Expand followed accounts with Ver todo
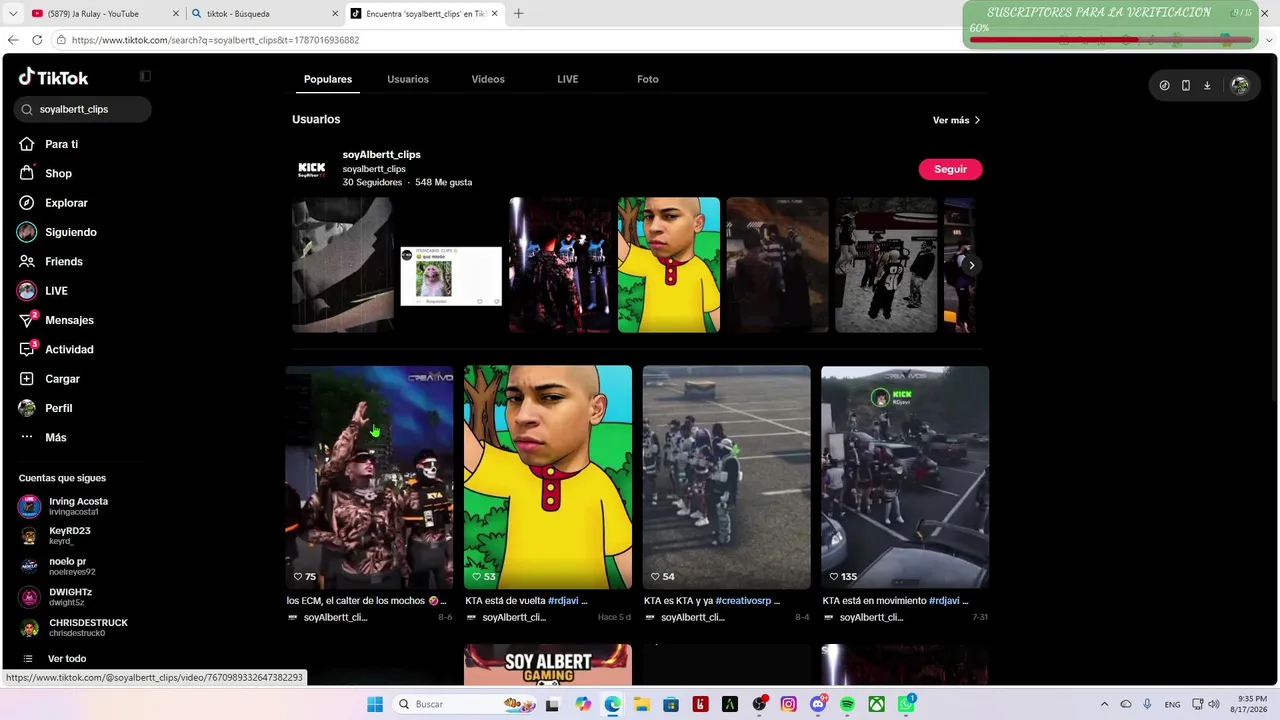The height and width of the screenshot is (720, 1280). [67, 659]
